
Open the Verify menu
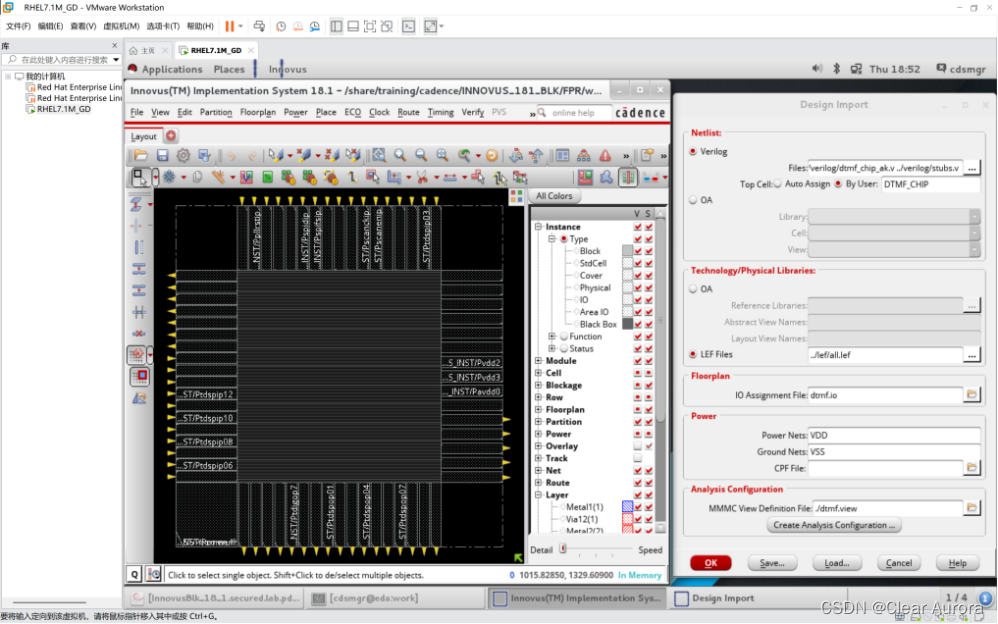473,112
